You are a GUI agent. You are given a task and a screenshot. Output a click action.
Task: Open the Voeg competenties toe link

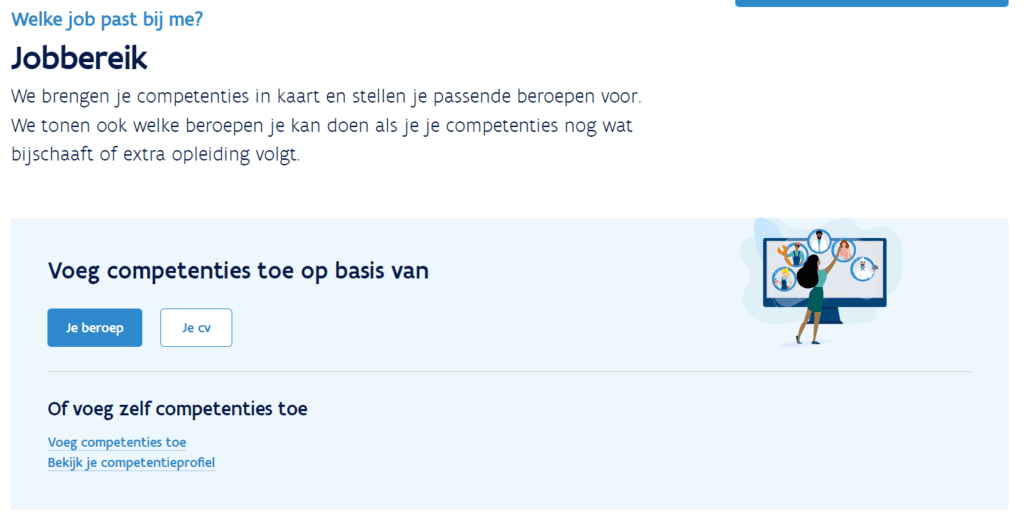[x=117, y=442]
